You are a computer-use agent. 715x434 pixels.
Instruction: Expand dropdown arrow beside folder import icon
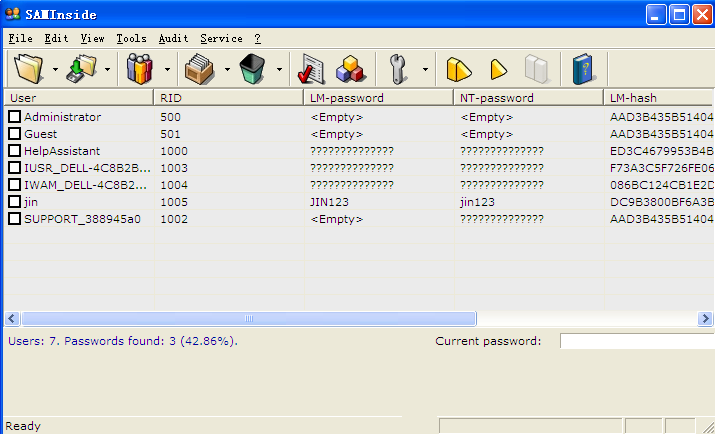pyautogui.click(x=55, y=69)
